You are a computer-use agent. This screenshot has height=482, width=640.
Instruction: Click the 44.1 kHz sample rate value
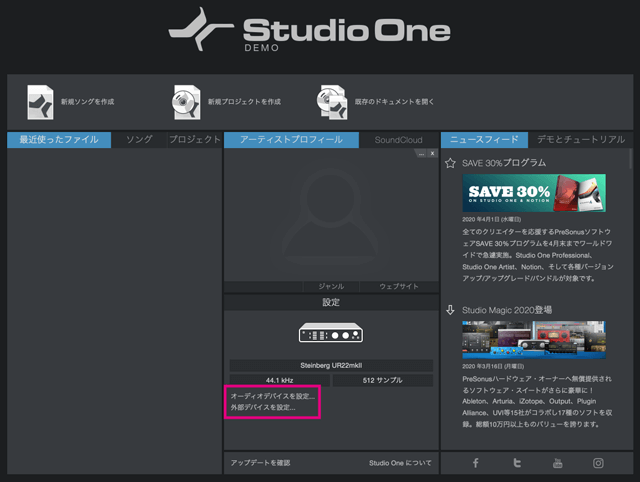tap(280, 380)
